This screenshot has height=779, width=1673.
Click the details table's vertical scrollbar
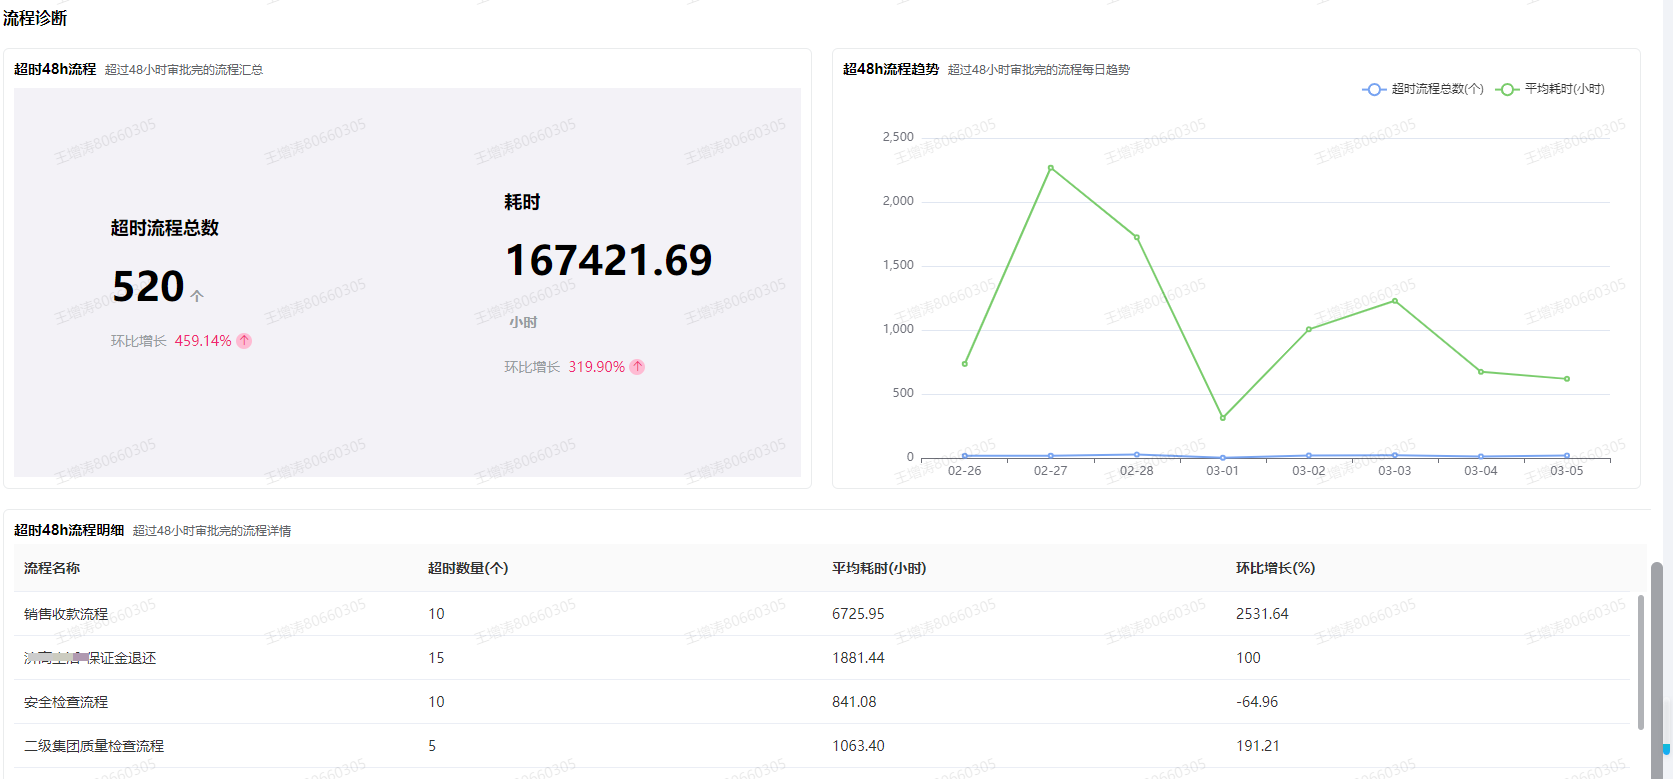[x=1640, y=660]
